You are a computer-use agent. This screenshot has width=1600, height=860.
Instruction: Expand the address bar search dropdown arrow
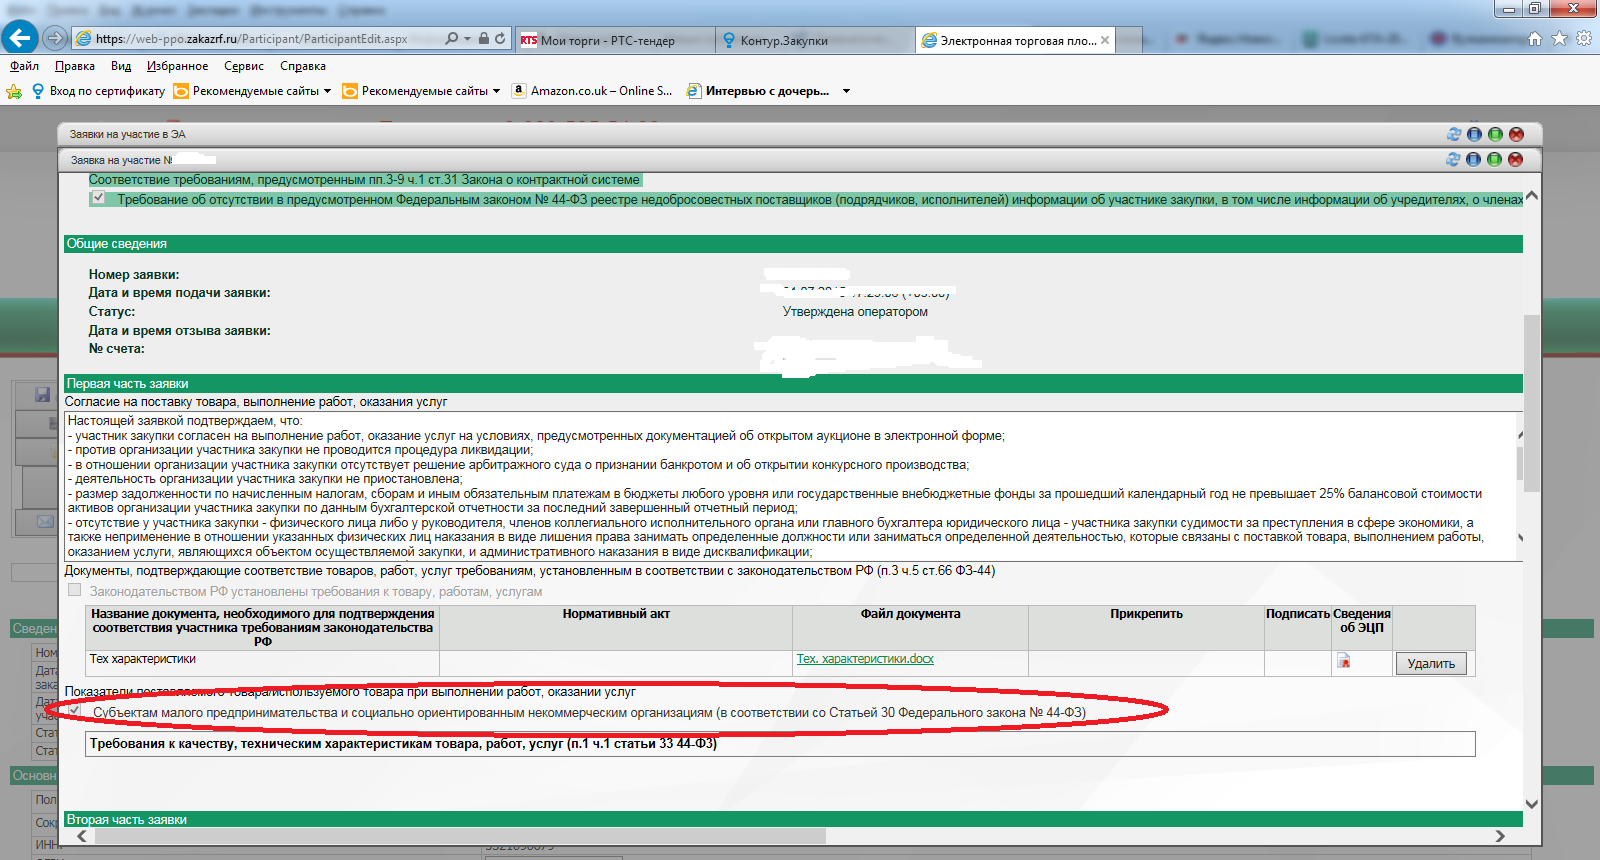467,39
